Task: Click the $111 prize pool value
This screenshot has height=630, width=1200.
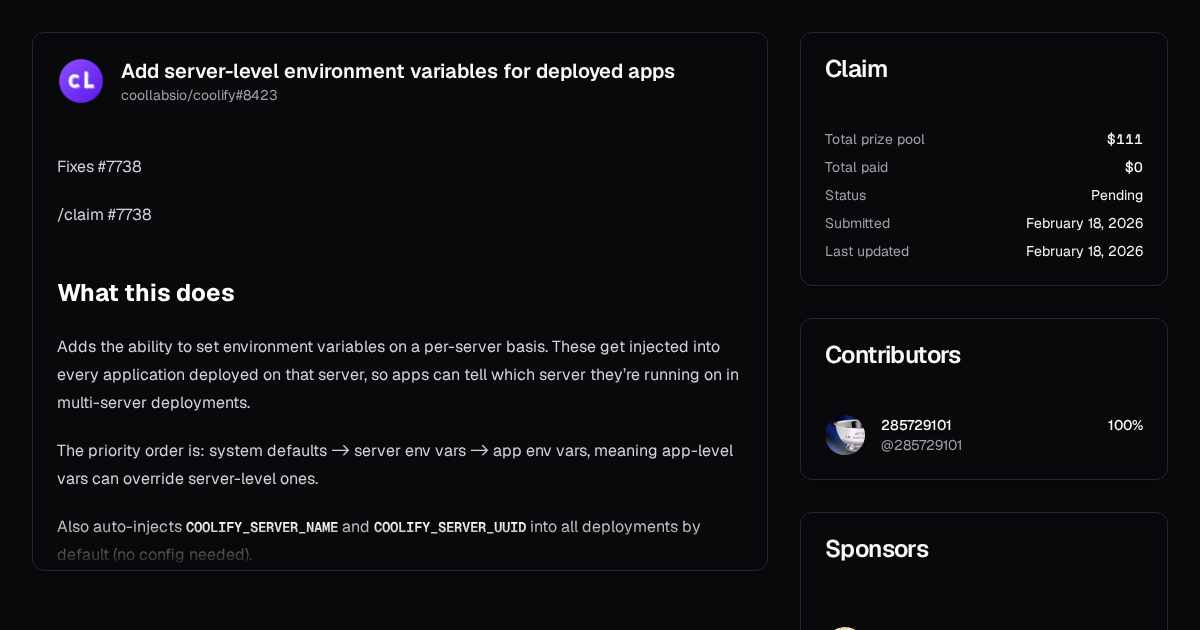Action: [x=1125, y=139]
